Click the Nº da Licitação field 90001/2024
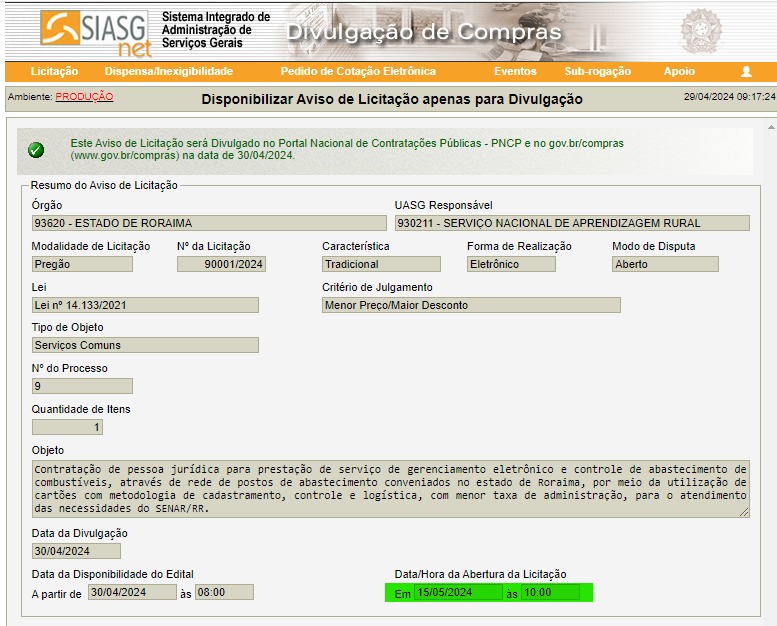The height and width of the screenshot is (626, 777). coord(222,264)
